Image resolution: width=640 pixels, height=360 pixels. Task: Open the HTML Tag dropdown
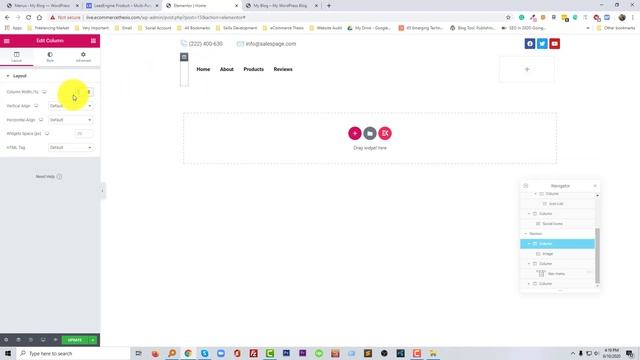pyautogui.click(x=71, y=147)
